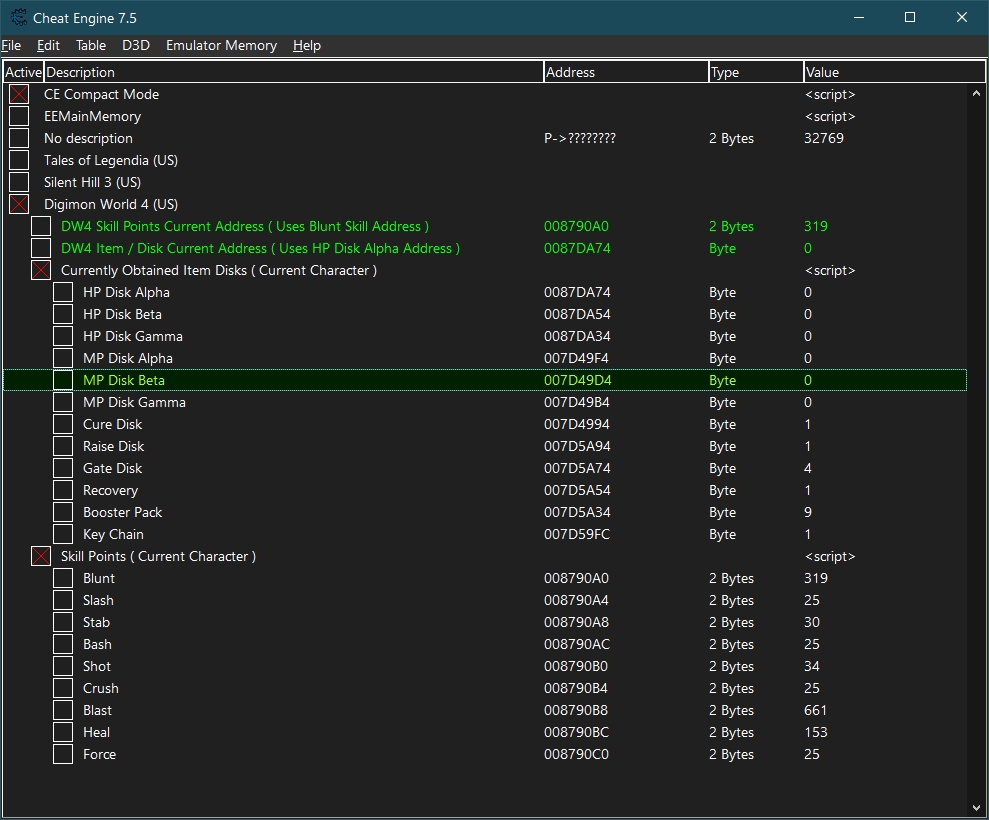Maximize the Cheat Engine window
Viewport: 989px width, 820px height.
pyautogui.click(x=910, y=18)
